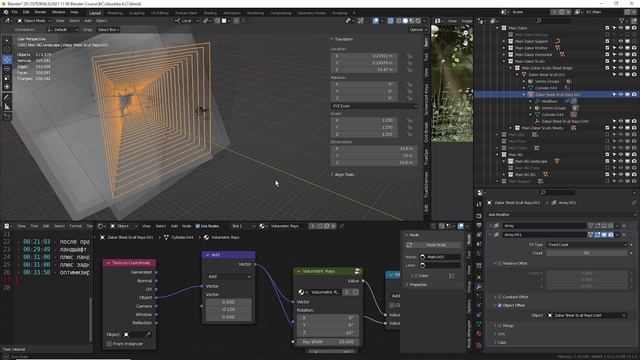This screenshot has height=360, width=640.
Task: Toggle Array.001 modifier render visibility camera
Action: pos(611,235)
